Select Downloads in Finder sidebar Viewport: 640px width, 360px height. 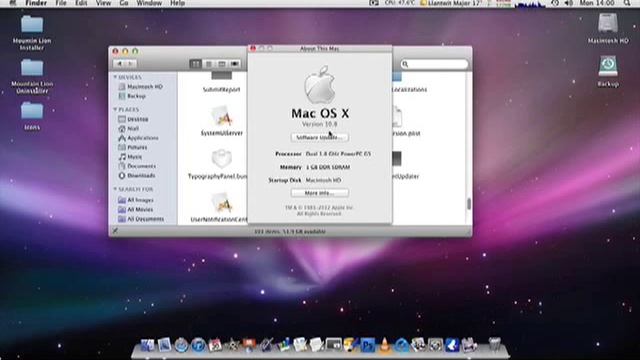click(x=137, y=176)
